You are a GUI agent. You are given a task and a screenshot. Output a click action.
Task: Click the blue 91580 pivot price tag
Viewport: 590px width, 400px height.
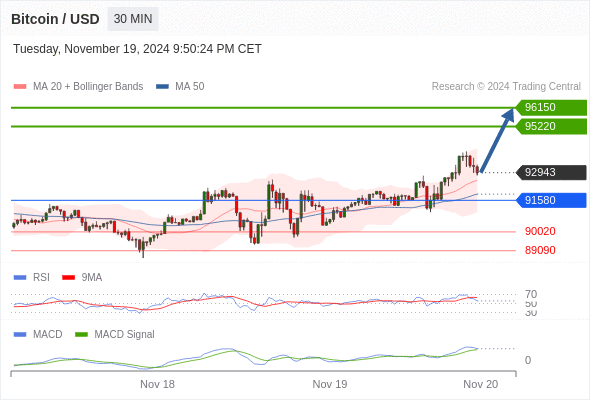click(x=551, y=200)
